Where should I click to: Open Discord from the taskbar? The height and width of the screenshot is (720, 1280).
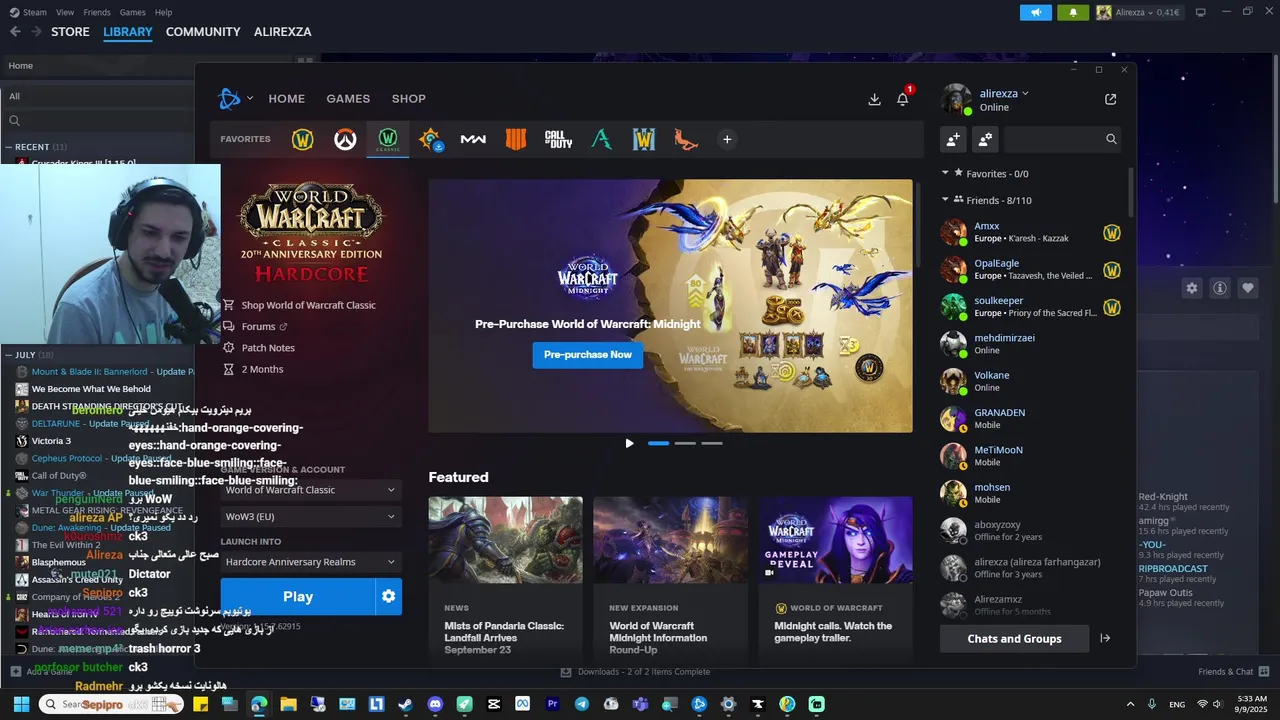(435, 704)
